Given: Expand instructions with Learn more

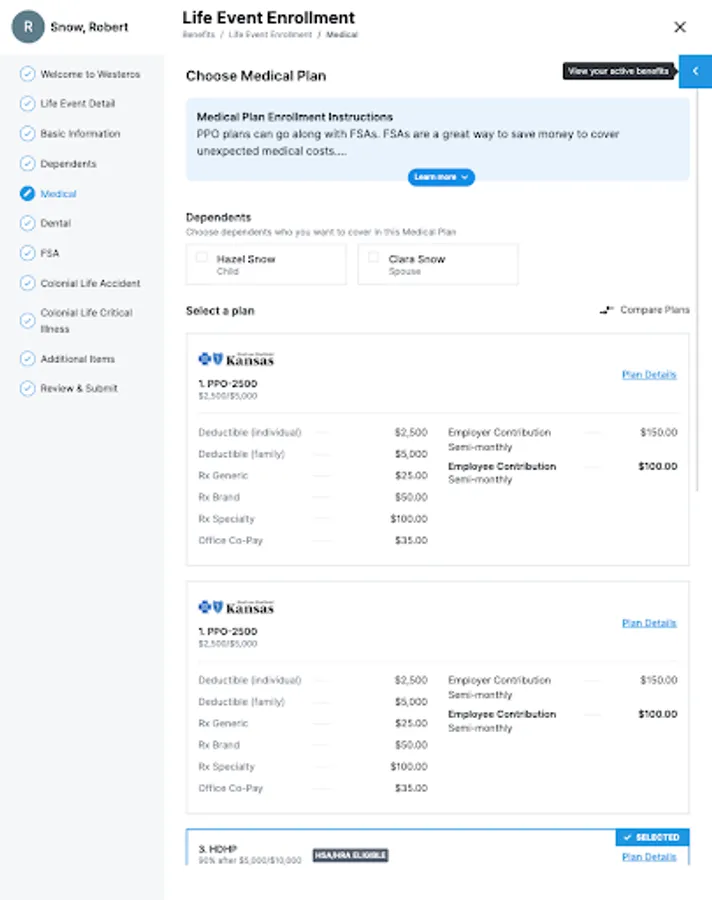Looking at the screenshot, I should pos(441,177).
